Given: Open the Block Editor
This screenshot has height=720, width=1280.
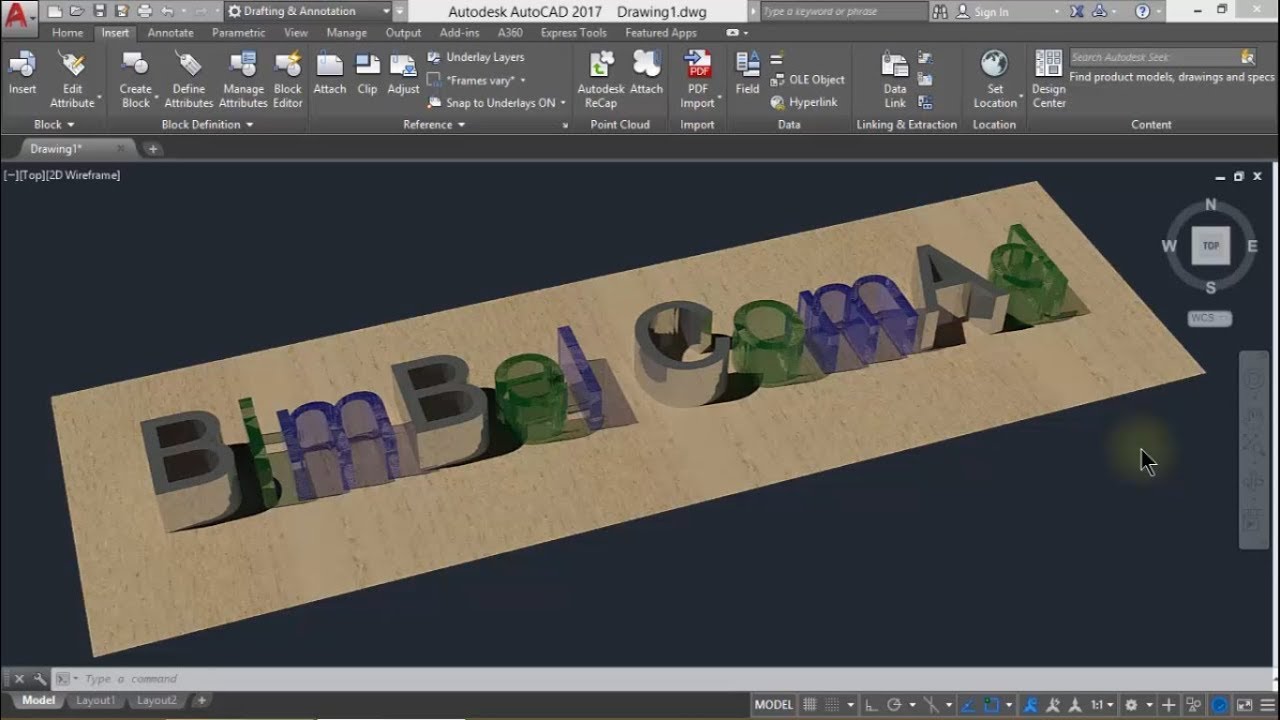Looking at the screenshot, I should [x=288, y=79].
